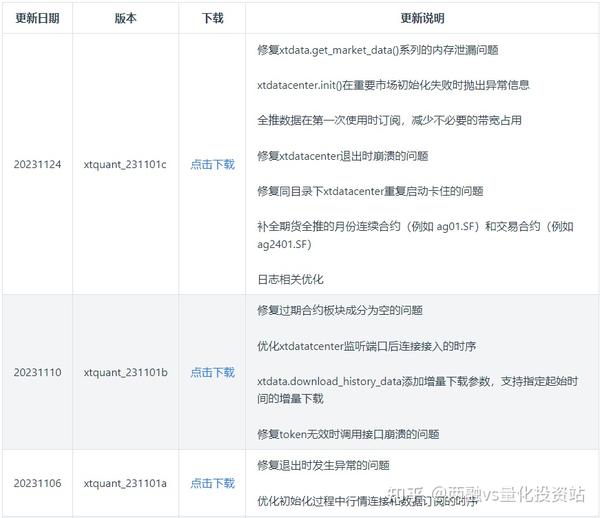The width and height of the screenshot is (600, 518).
Task: Select the 下载 column header
Action: pos(212,18)
